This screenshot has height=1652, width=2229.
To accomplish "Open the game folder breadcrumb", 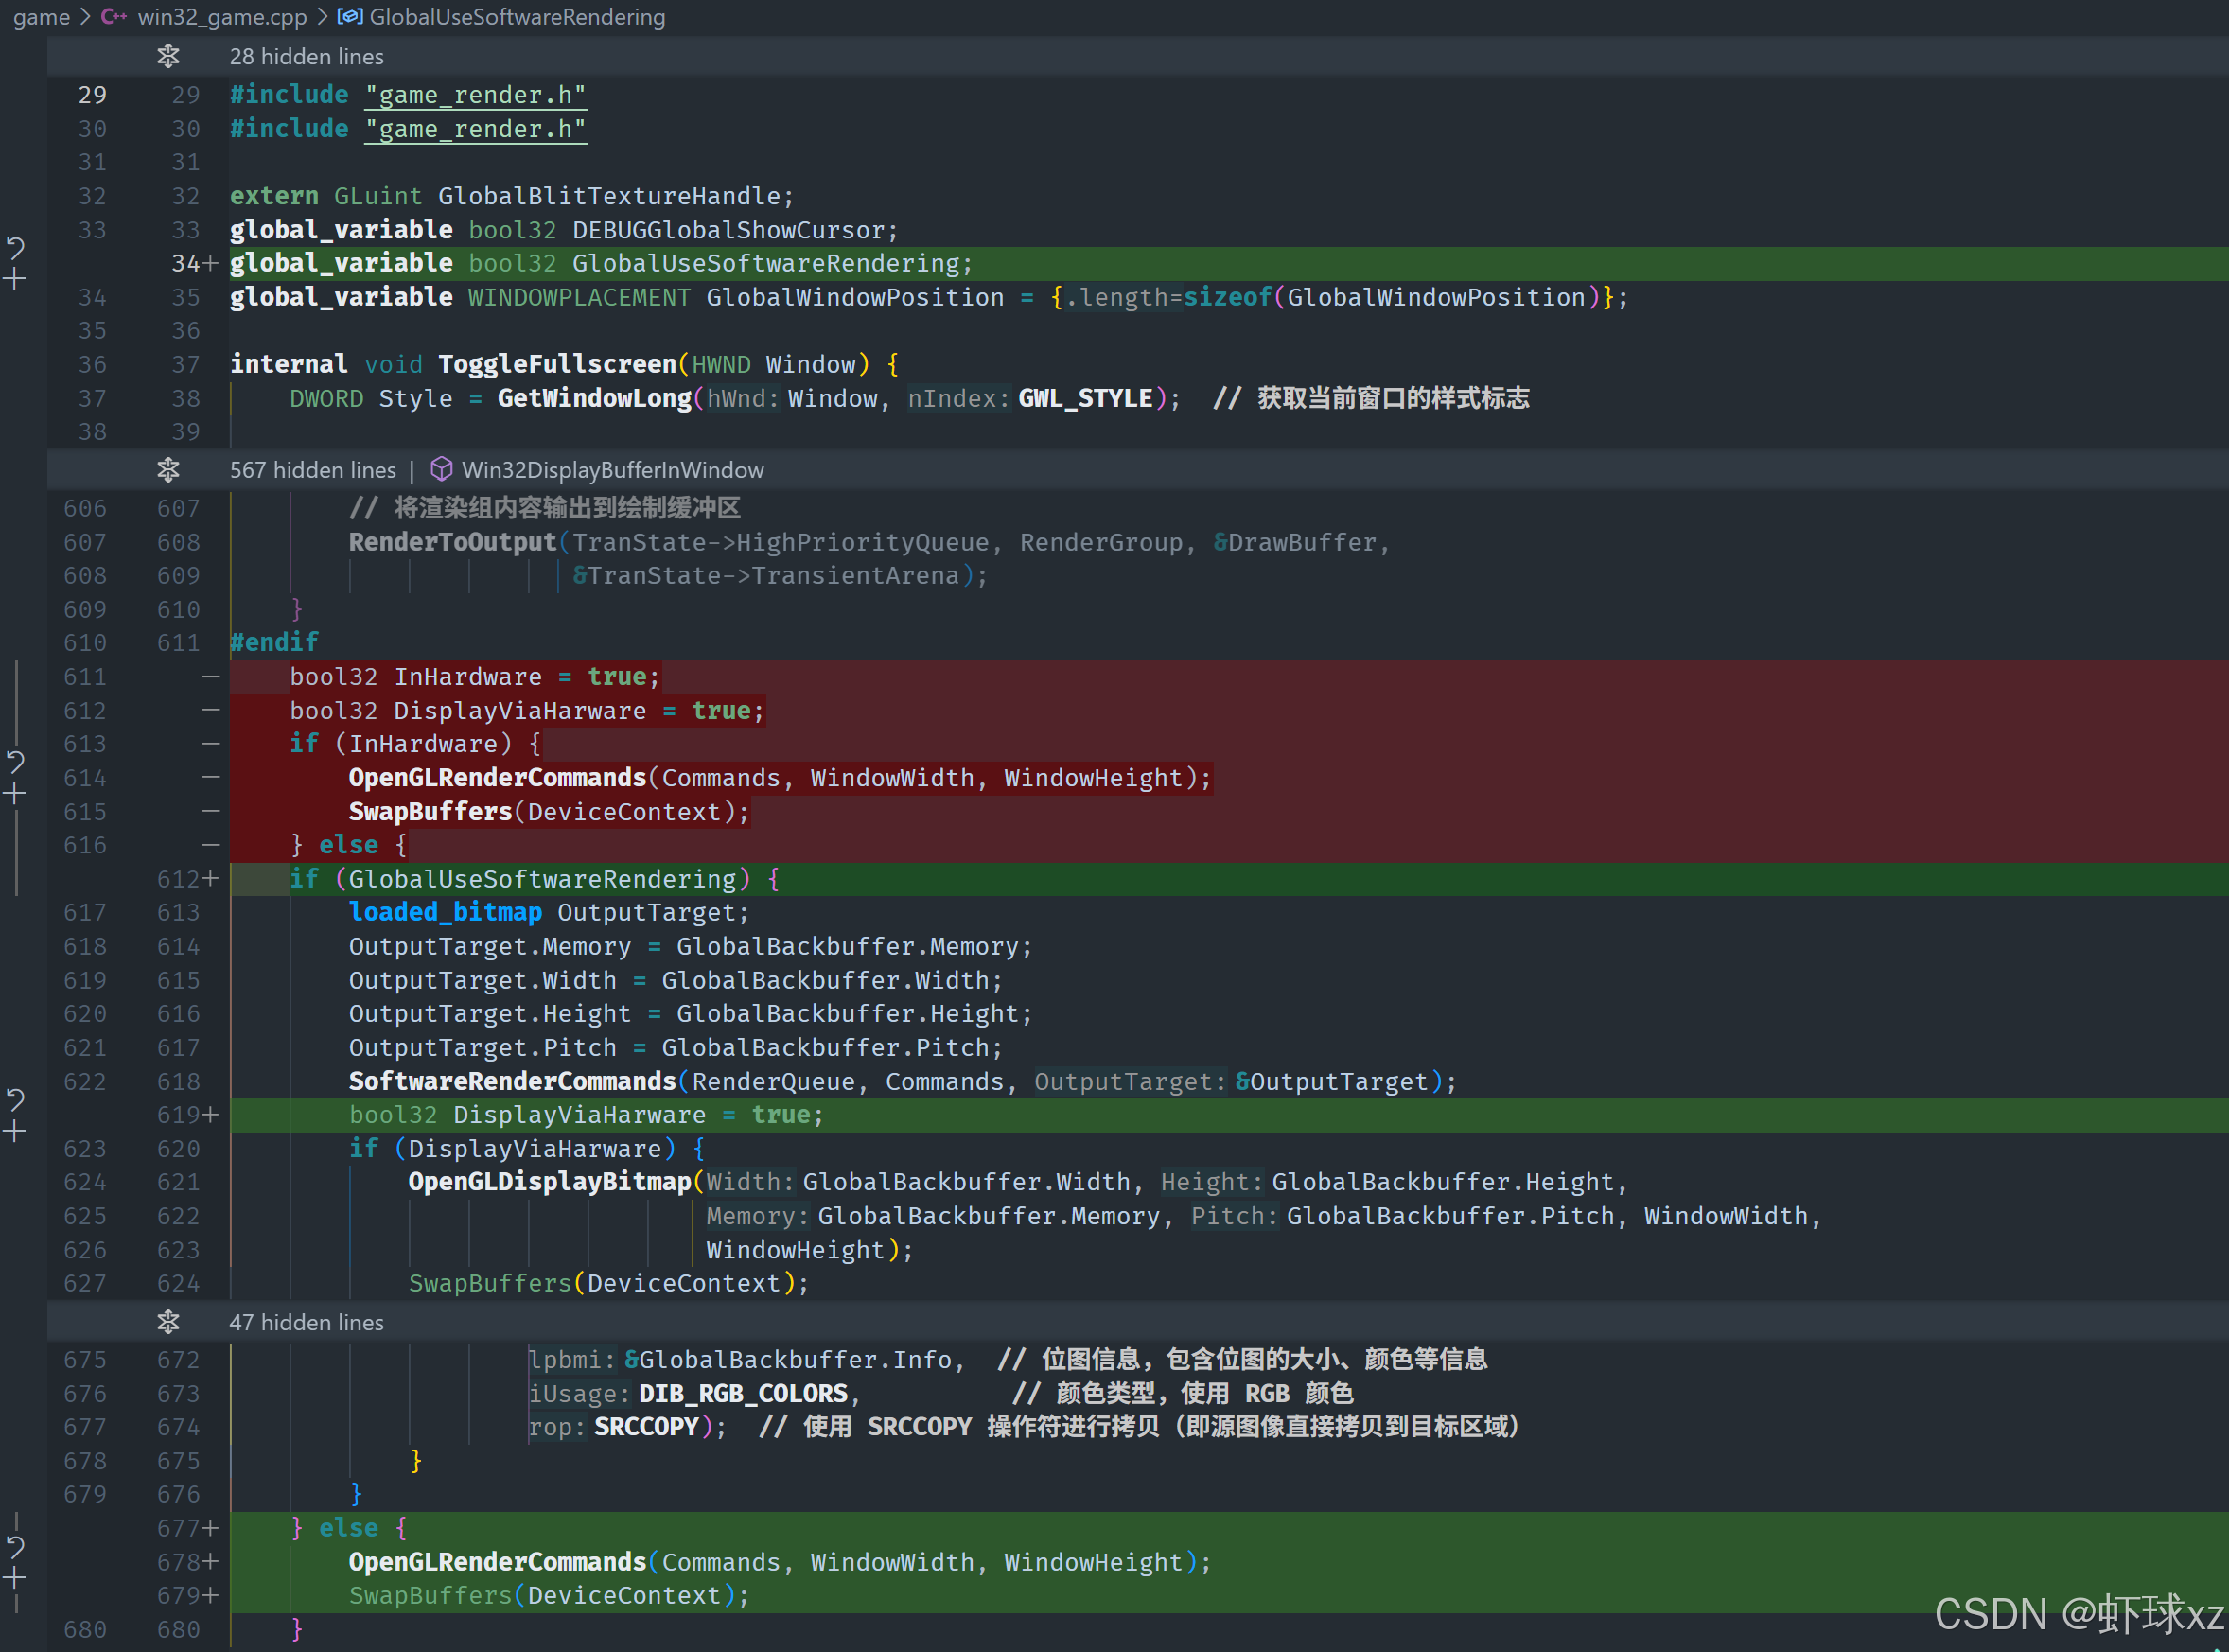I will point(41,17).
